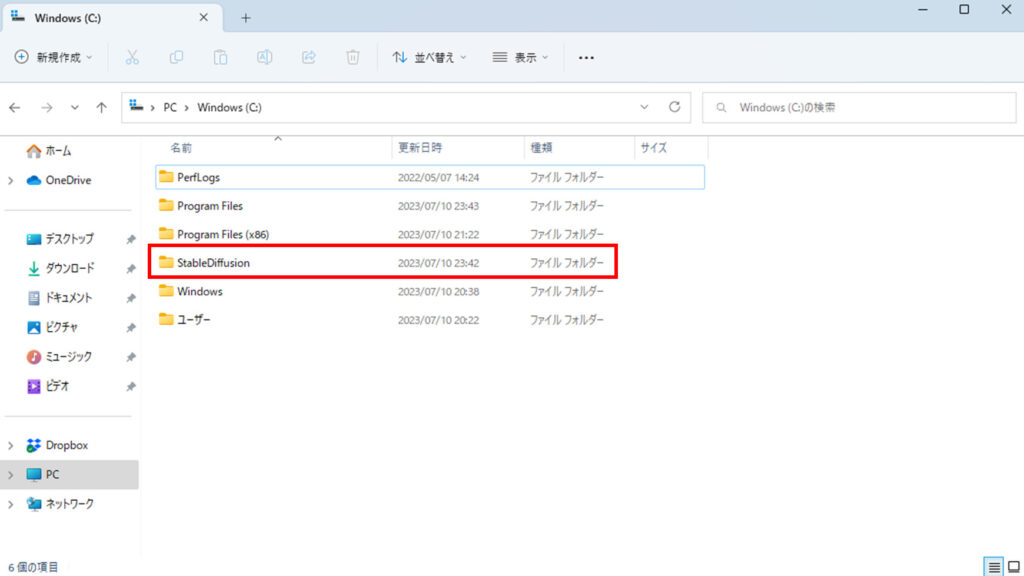
Task: Refresh the current folder view
Action: [x=674, y=107]
